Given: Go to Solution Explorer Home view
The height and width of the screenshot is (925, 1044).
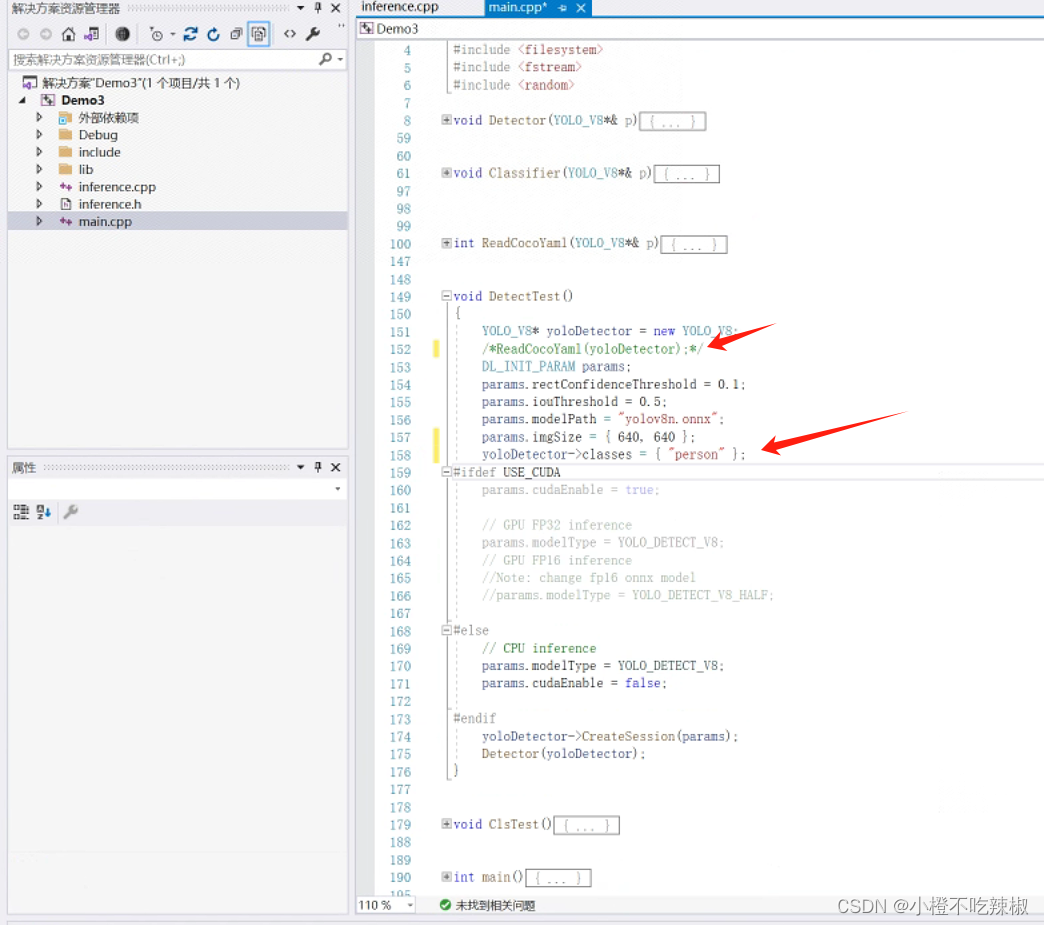Looking at the screenshot, I should tap(69, 34).
